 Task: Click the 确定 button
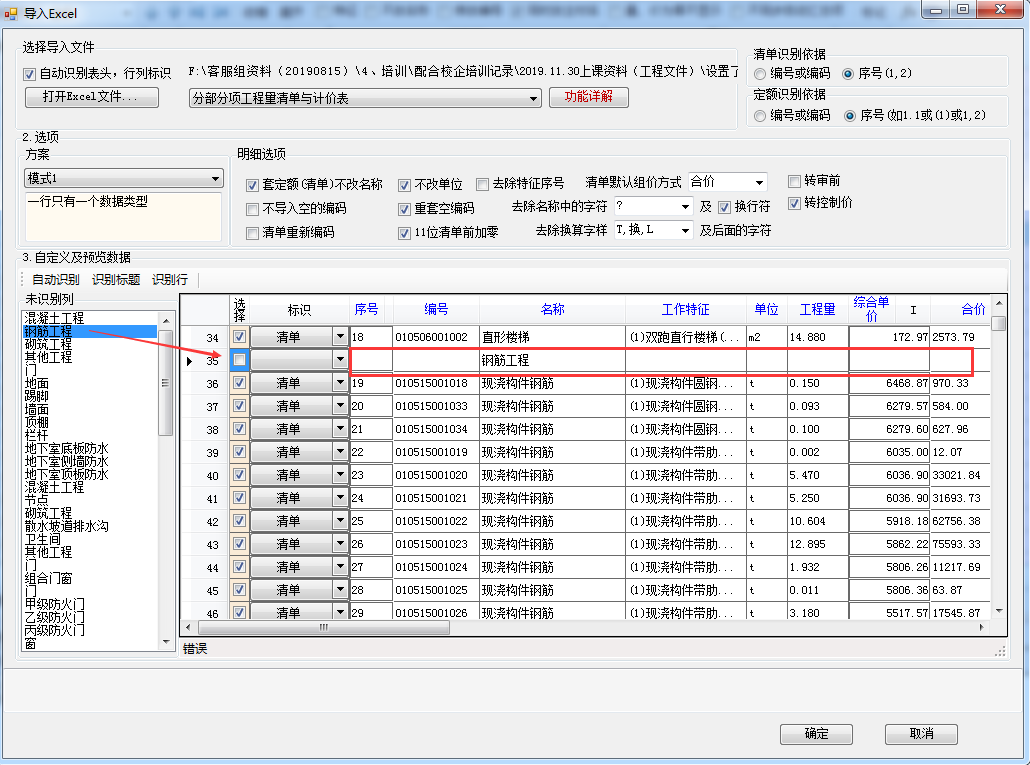coord(816,734)
